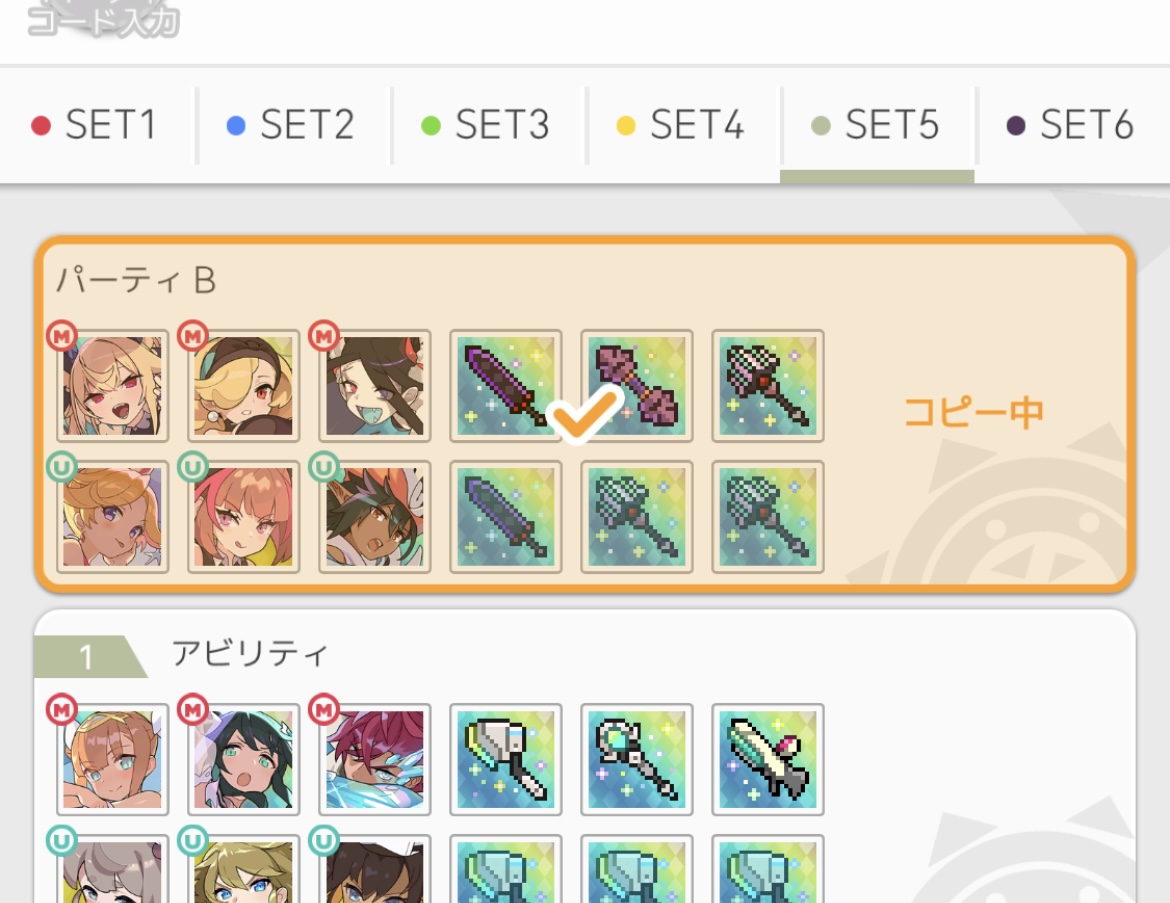Click the コピー中 label
The width and height of the screenshot is (1170, 903).
click(x=973, y=412)
